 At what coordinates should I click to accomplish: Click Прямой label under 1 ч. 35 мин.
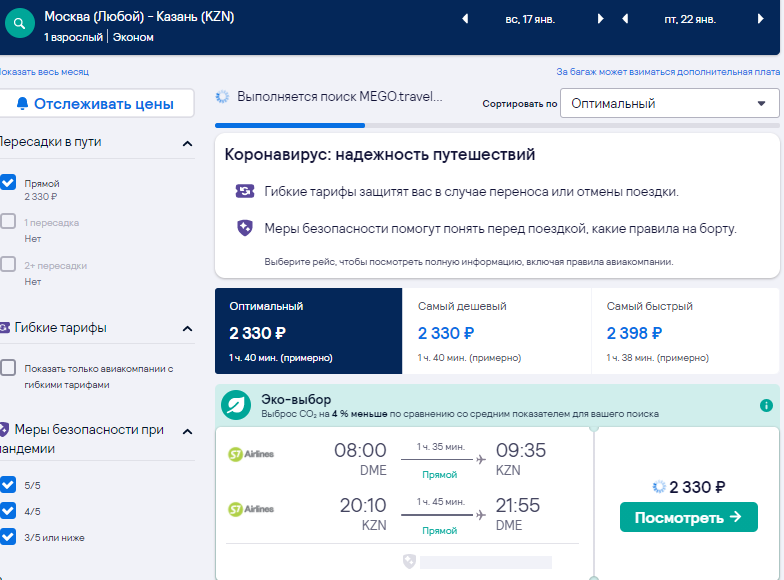click(x=440, y=474)
